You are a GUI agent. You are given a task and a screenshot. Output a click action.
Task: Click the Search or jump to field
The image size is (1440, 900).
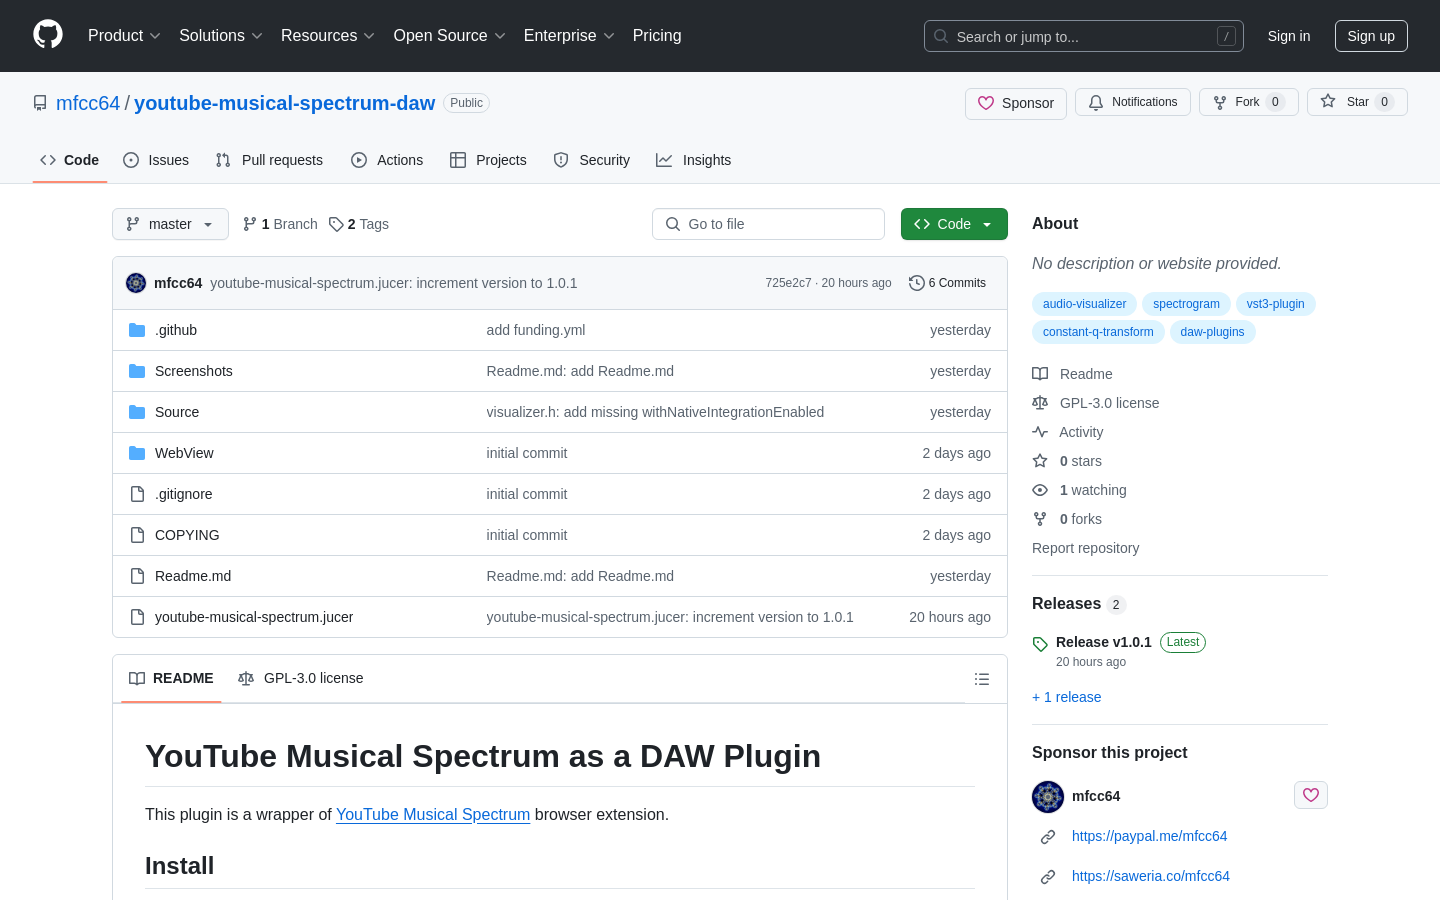click(1084, 36)
